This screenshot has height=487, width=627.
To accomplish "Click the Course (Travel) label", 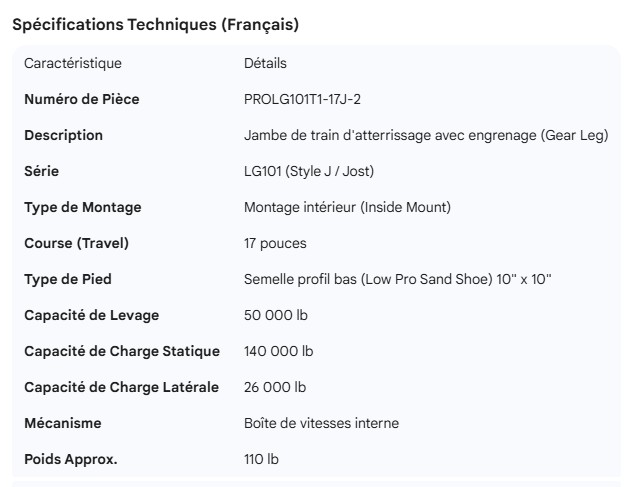I will tap(76, 243).
